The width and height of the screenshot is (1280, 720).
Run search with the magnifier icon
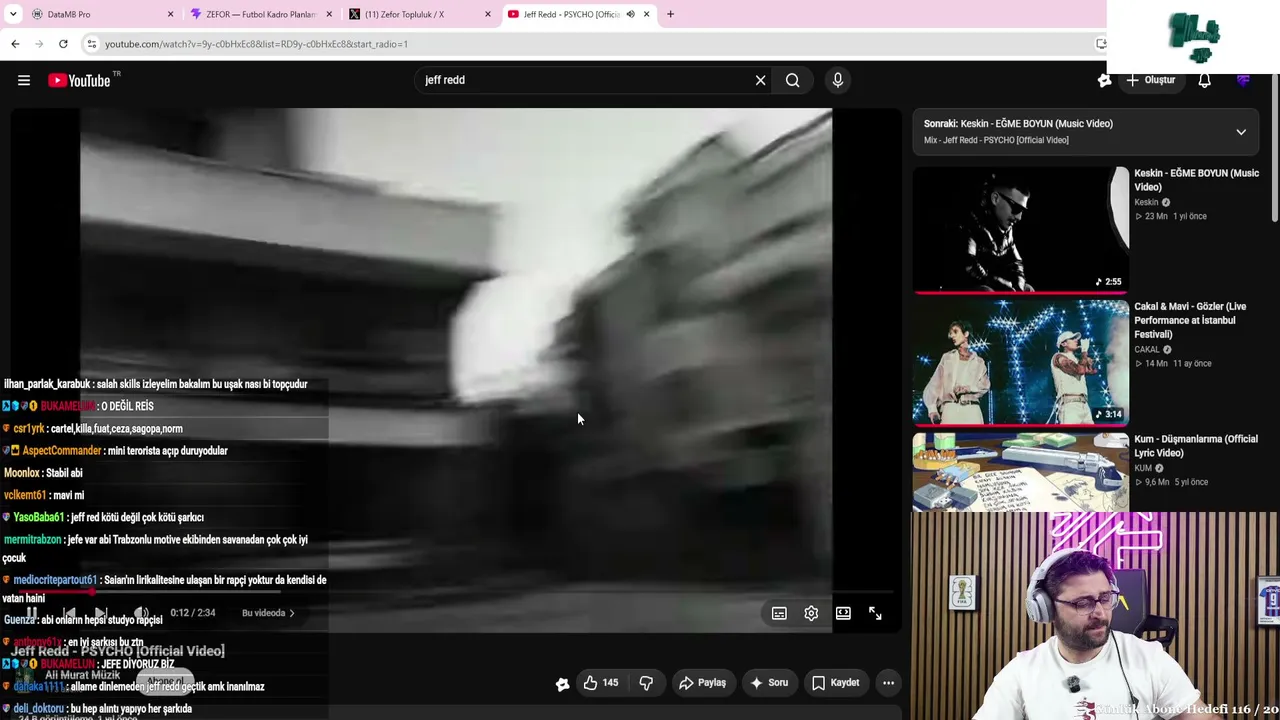pyautogui.click(x=792, y=80)
